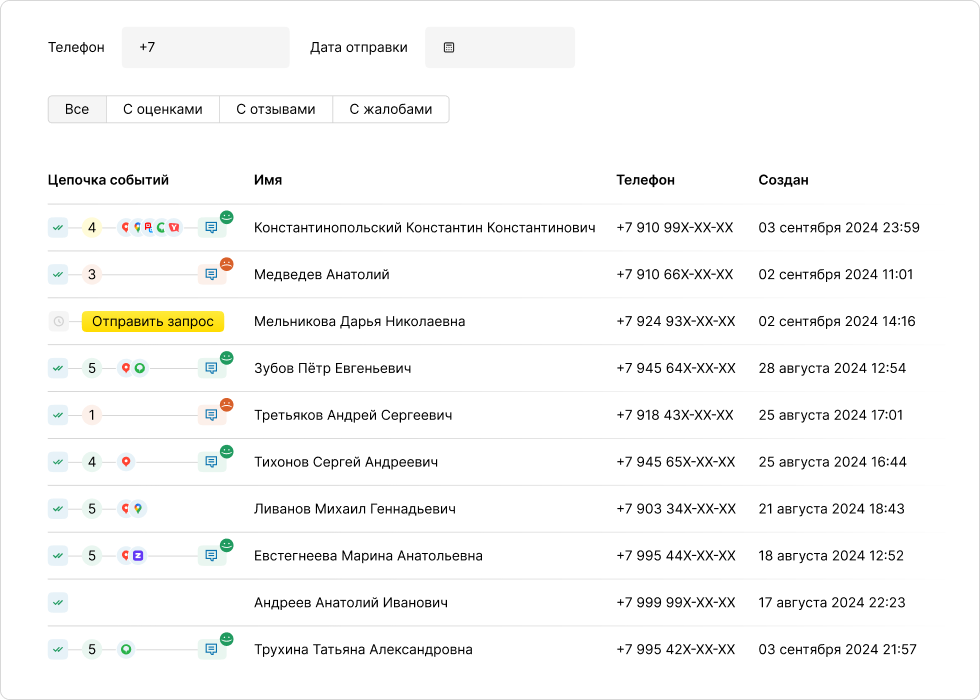Viewport: 980px width, 700px height.
Task: Click phone number +7 910 99X-XX-XX
Action: pos(674,228)
